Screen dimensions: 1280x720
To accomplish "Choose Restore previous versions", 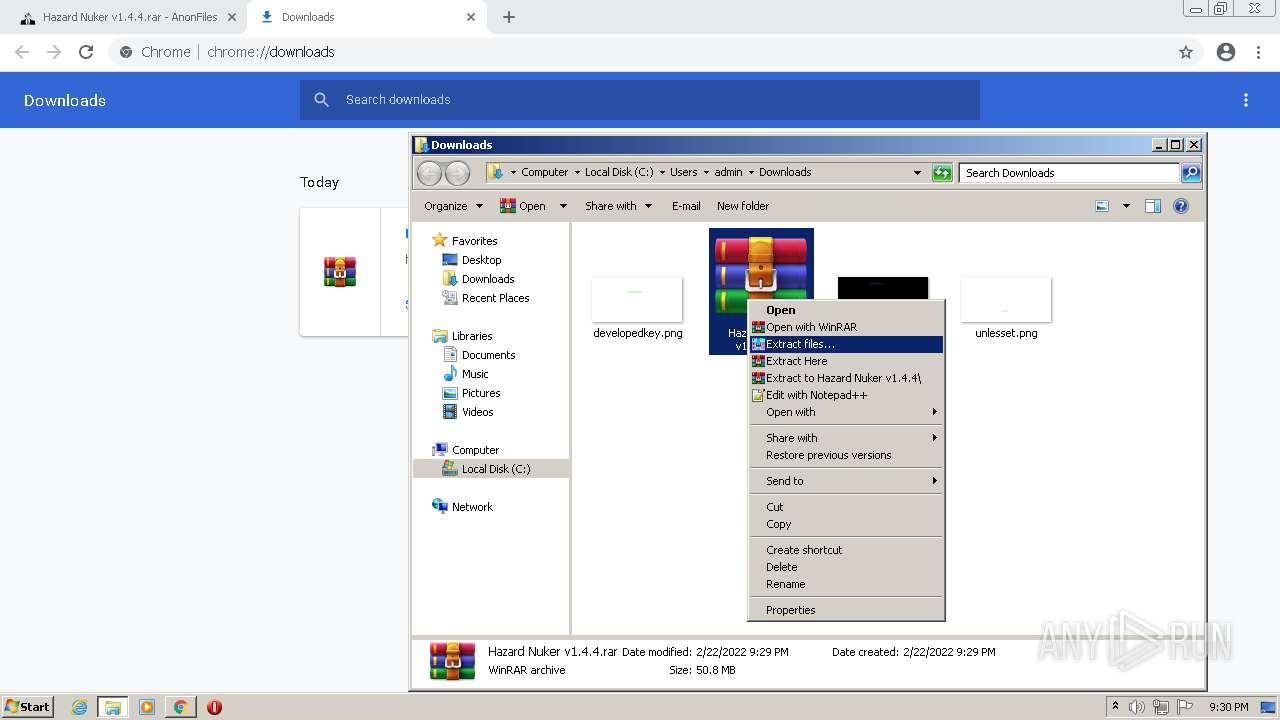I will pyautogui.click(x=846, y=455).
